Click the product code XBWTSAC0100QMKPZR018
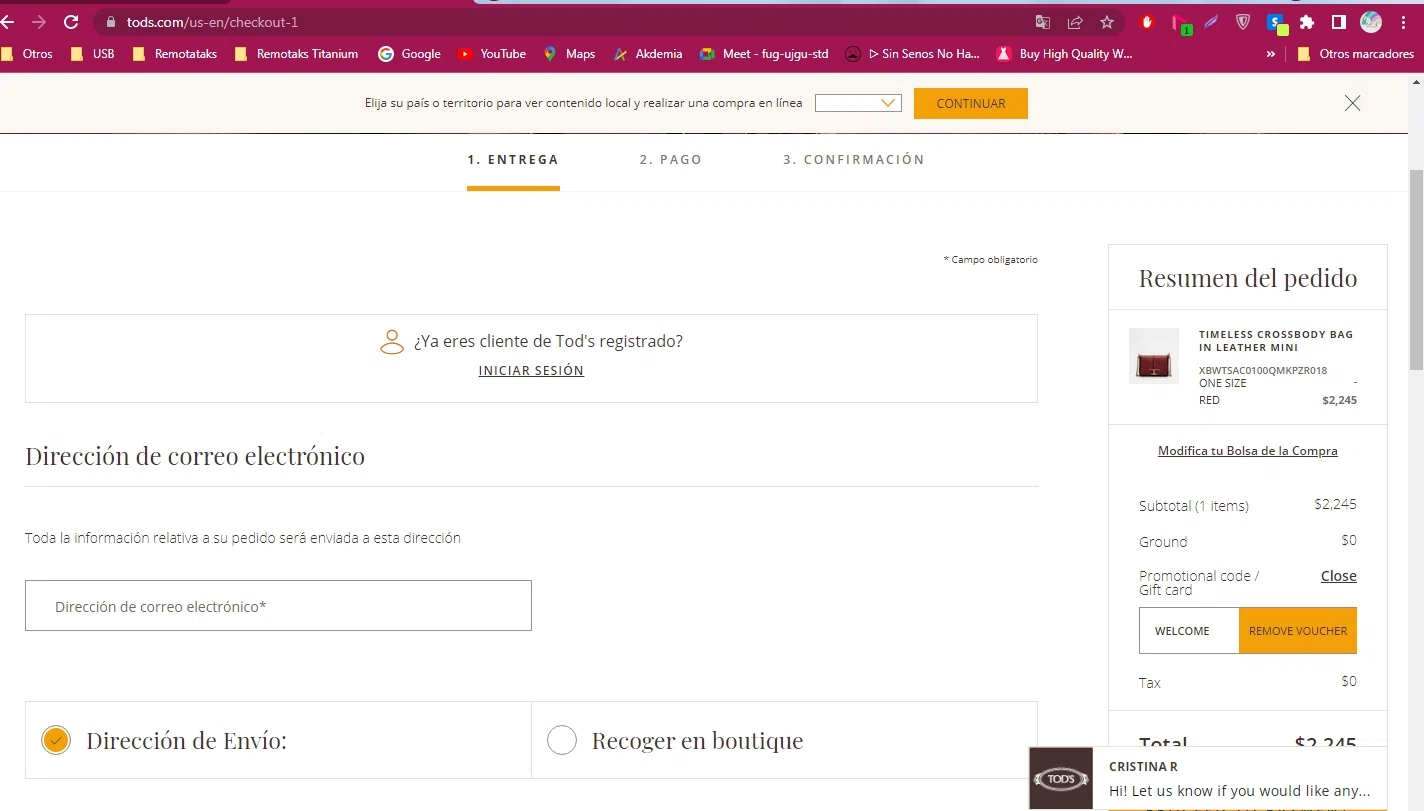 click(x=1263, y=371)
